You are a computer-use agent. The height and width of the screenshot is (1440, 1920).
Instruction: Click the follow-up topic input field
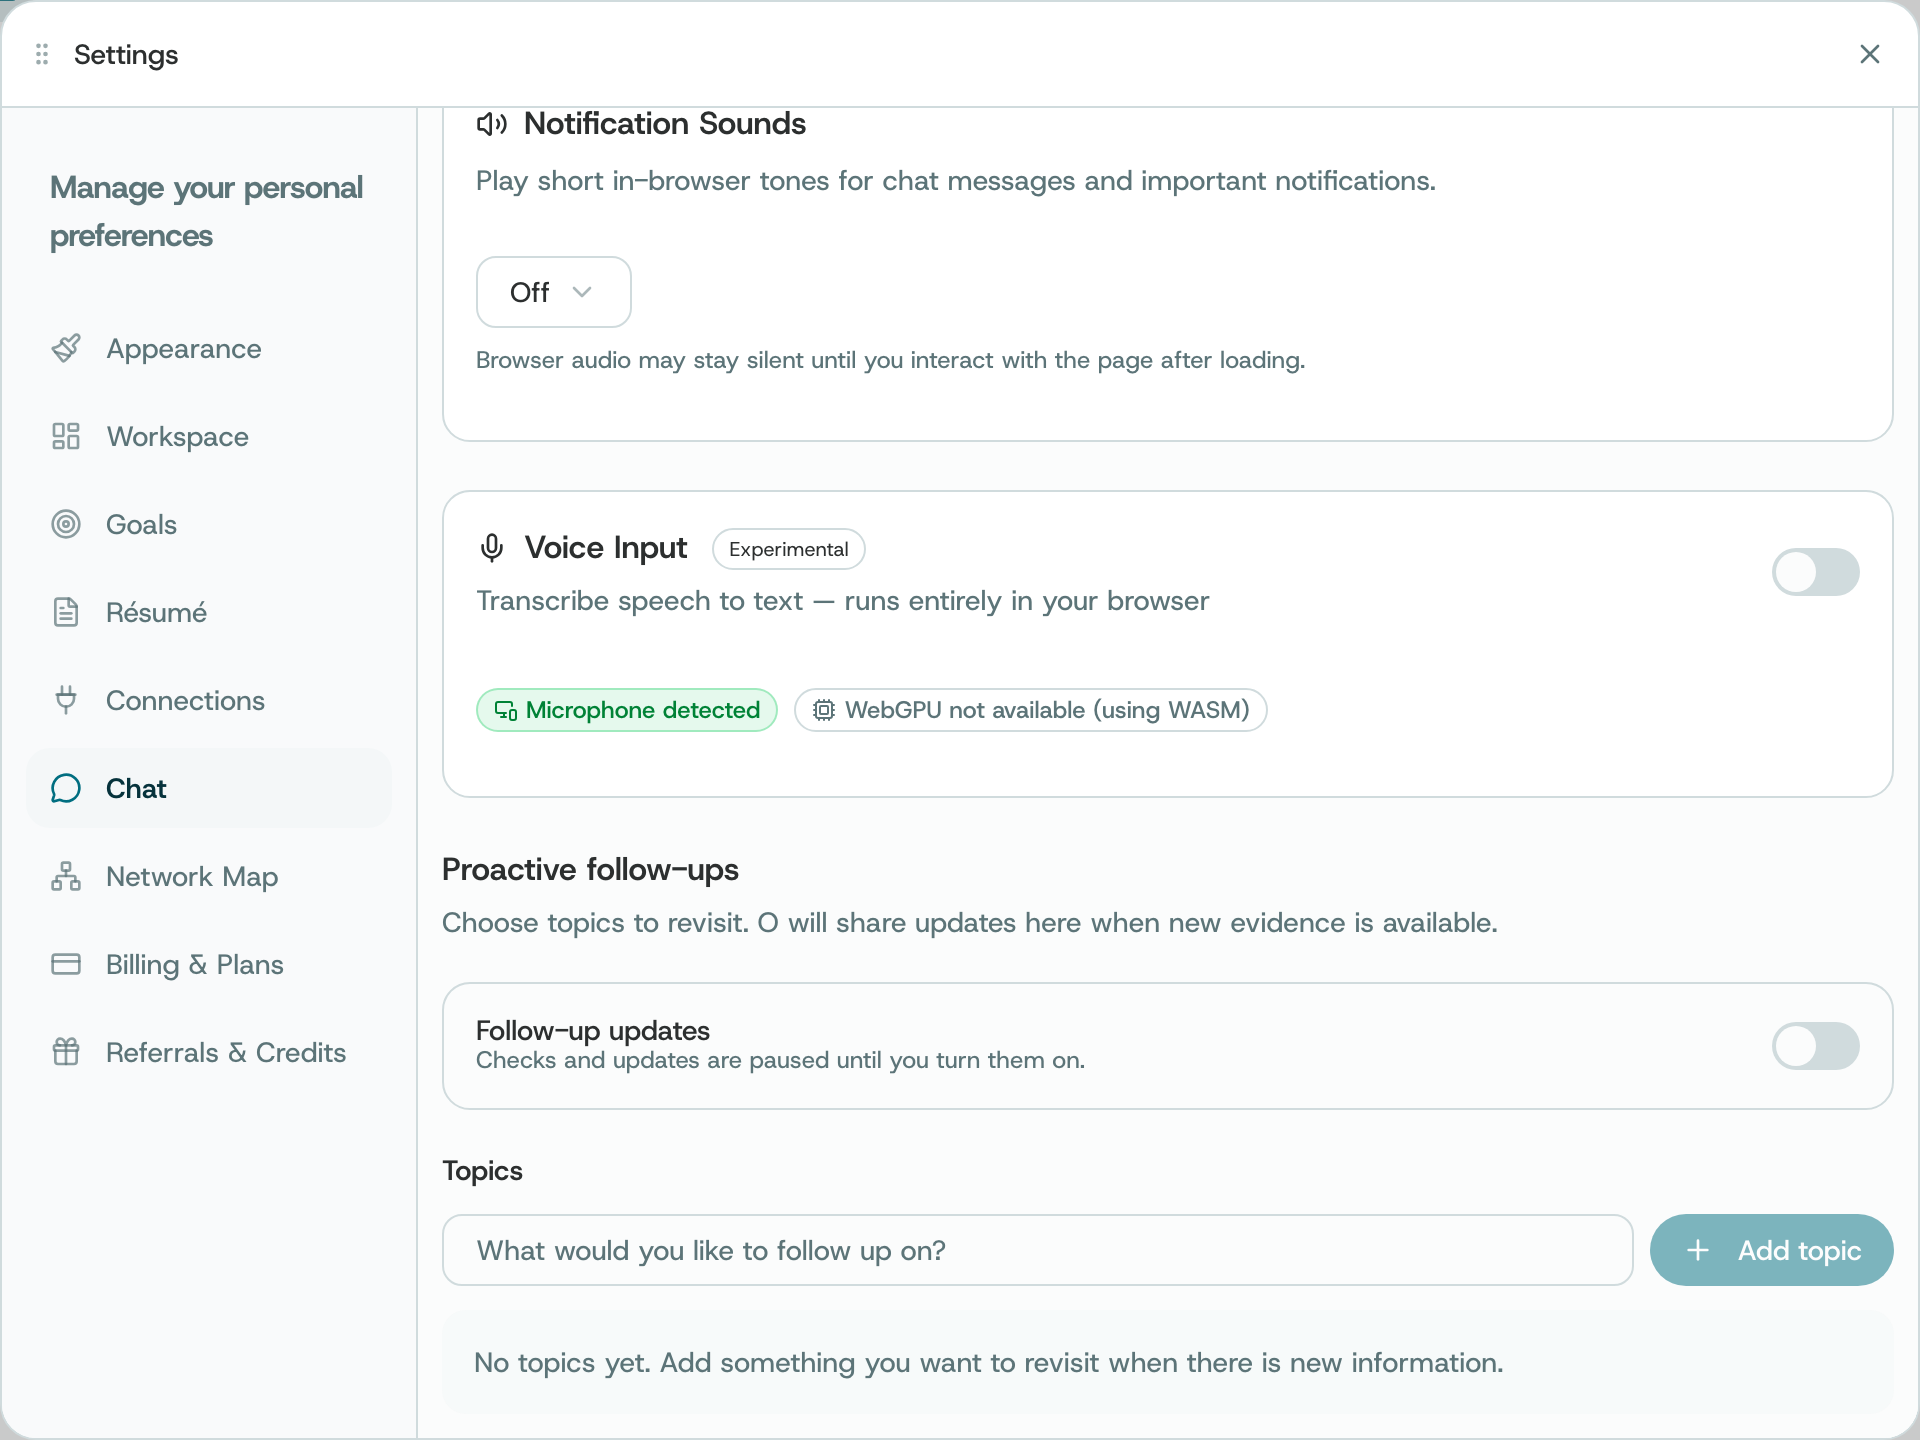click(x=1038, y=1250)
